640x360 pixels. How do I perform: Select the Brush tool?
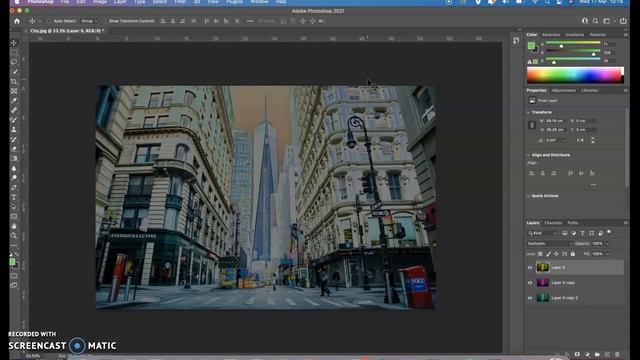14,120
